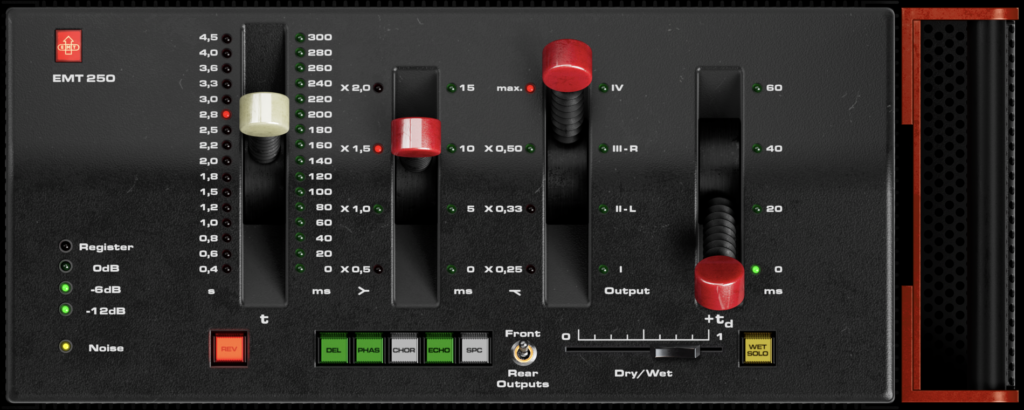This screenshot has width=1024, height=410.
Task: Click the 0dB level LED
Action: pos(65,268)
